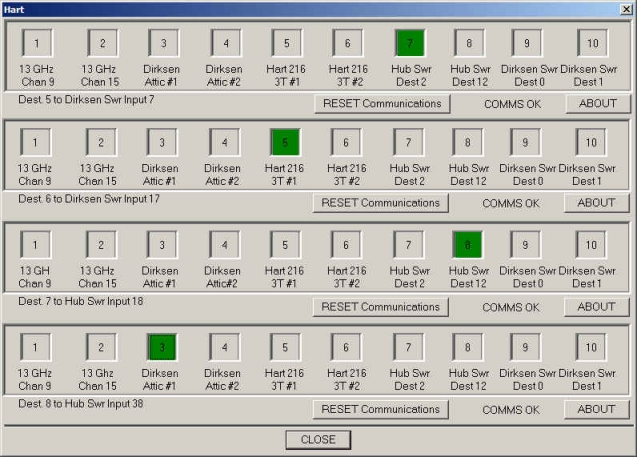Select source 2 (13 GHz Chan 15) for Dest. 7
637x457 pixels.
pos(101,245)
